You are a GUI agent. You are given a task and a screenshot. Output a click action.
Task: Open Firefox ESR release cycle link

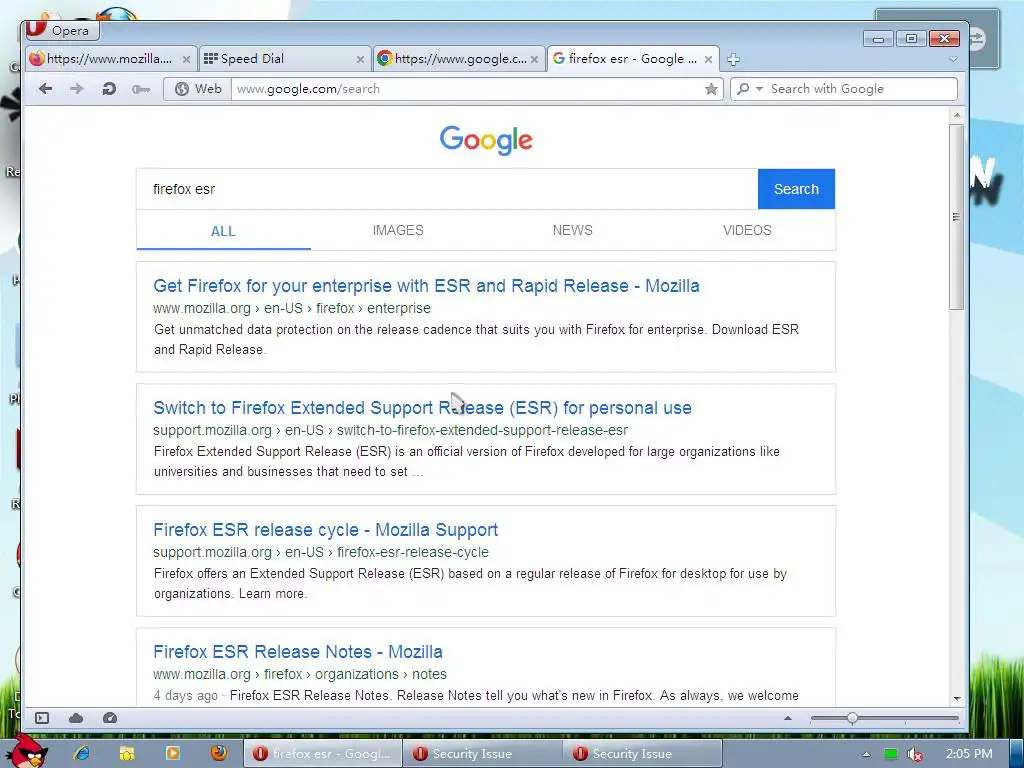[326, 530]
